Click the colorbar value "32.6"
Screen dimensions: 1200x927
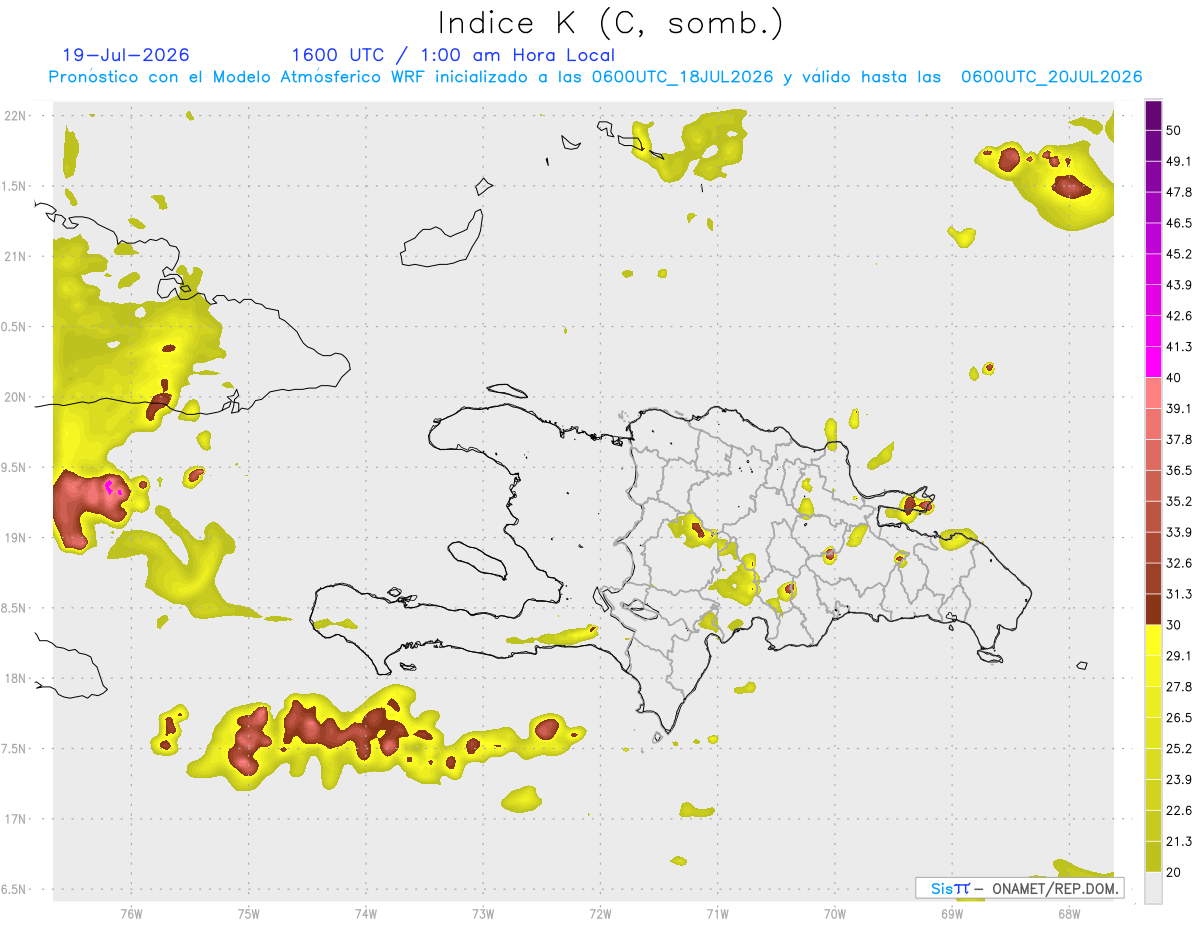click(x=1179, y=563)
